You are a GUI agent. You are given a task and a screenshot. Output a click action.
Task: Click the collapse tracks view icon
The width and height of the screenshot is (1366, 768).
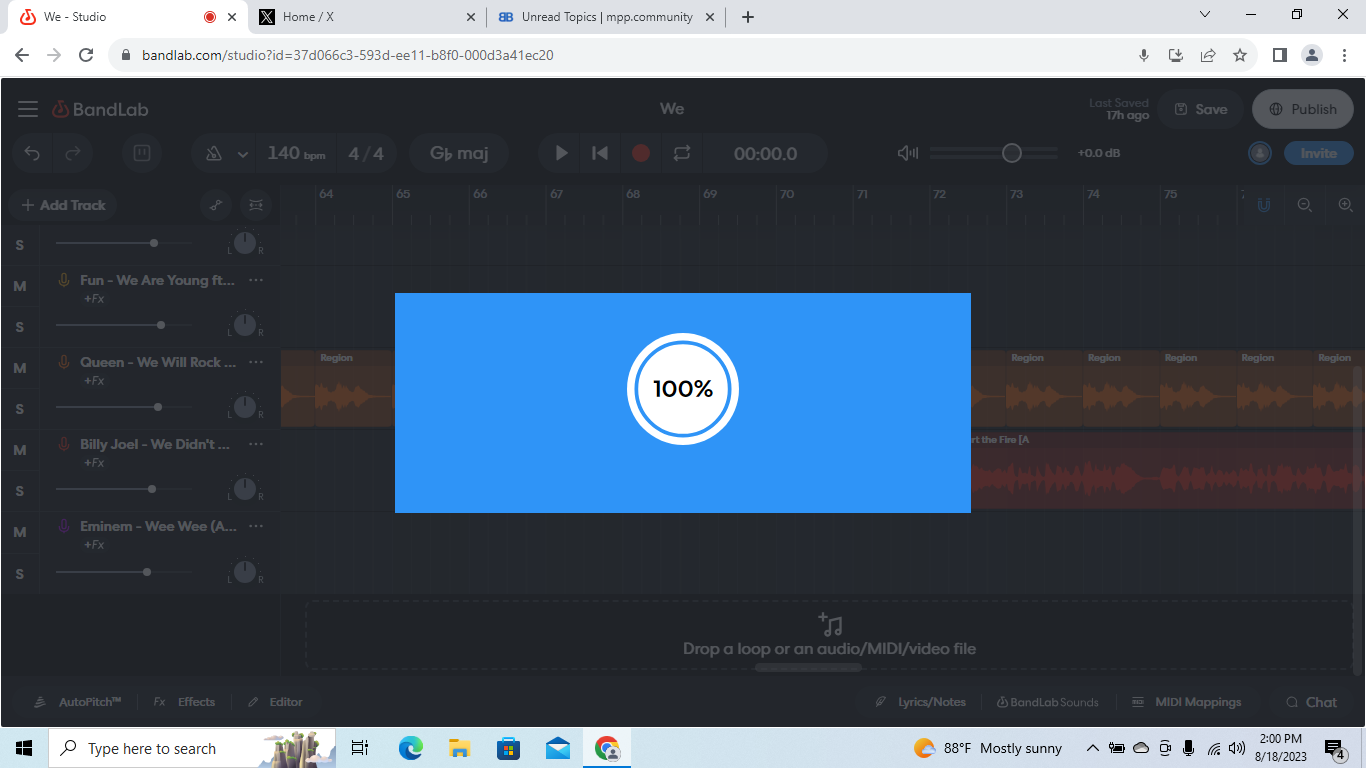tap(256, 205)
